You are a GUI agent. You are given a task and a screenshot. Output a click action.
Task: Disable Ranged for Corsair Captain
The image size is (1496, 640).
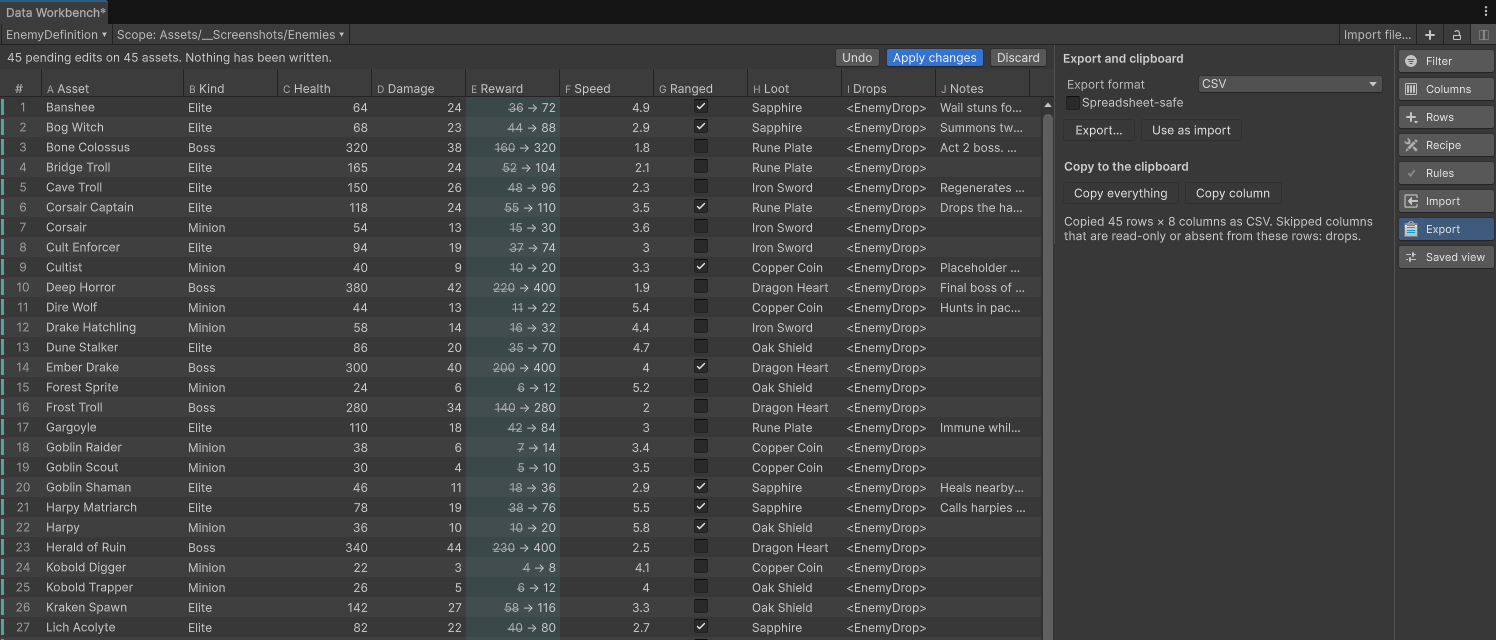(701, 206)
